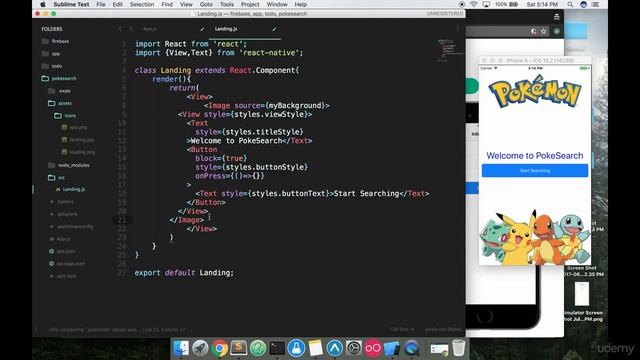
Task: Open Finder from the dock
Action: point(181,348)
